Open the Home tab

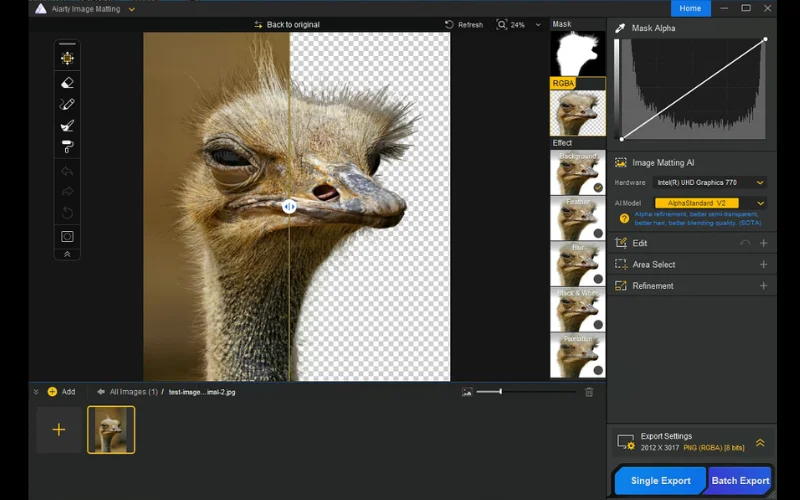pyautogui.click(x=690, y=8)
